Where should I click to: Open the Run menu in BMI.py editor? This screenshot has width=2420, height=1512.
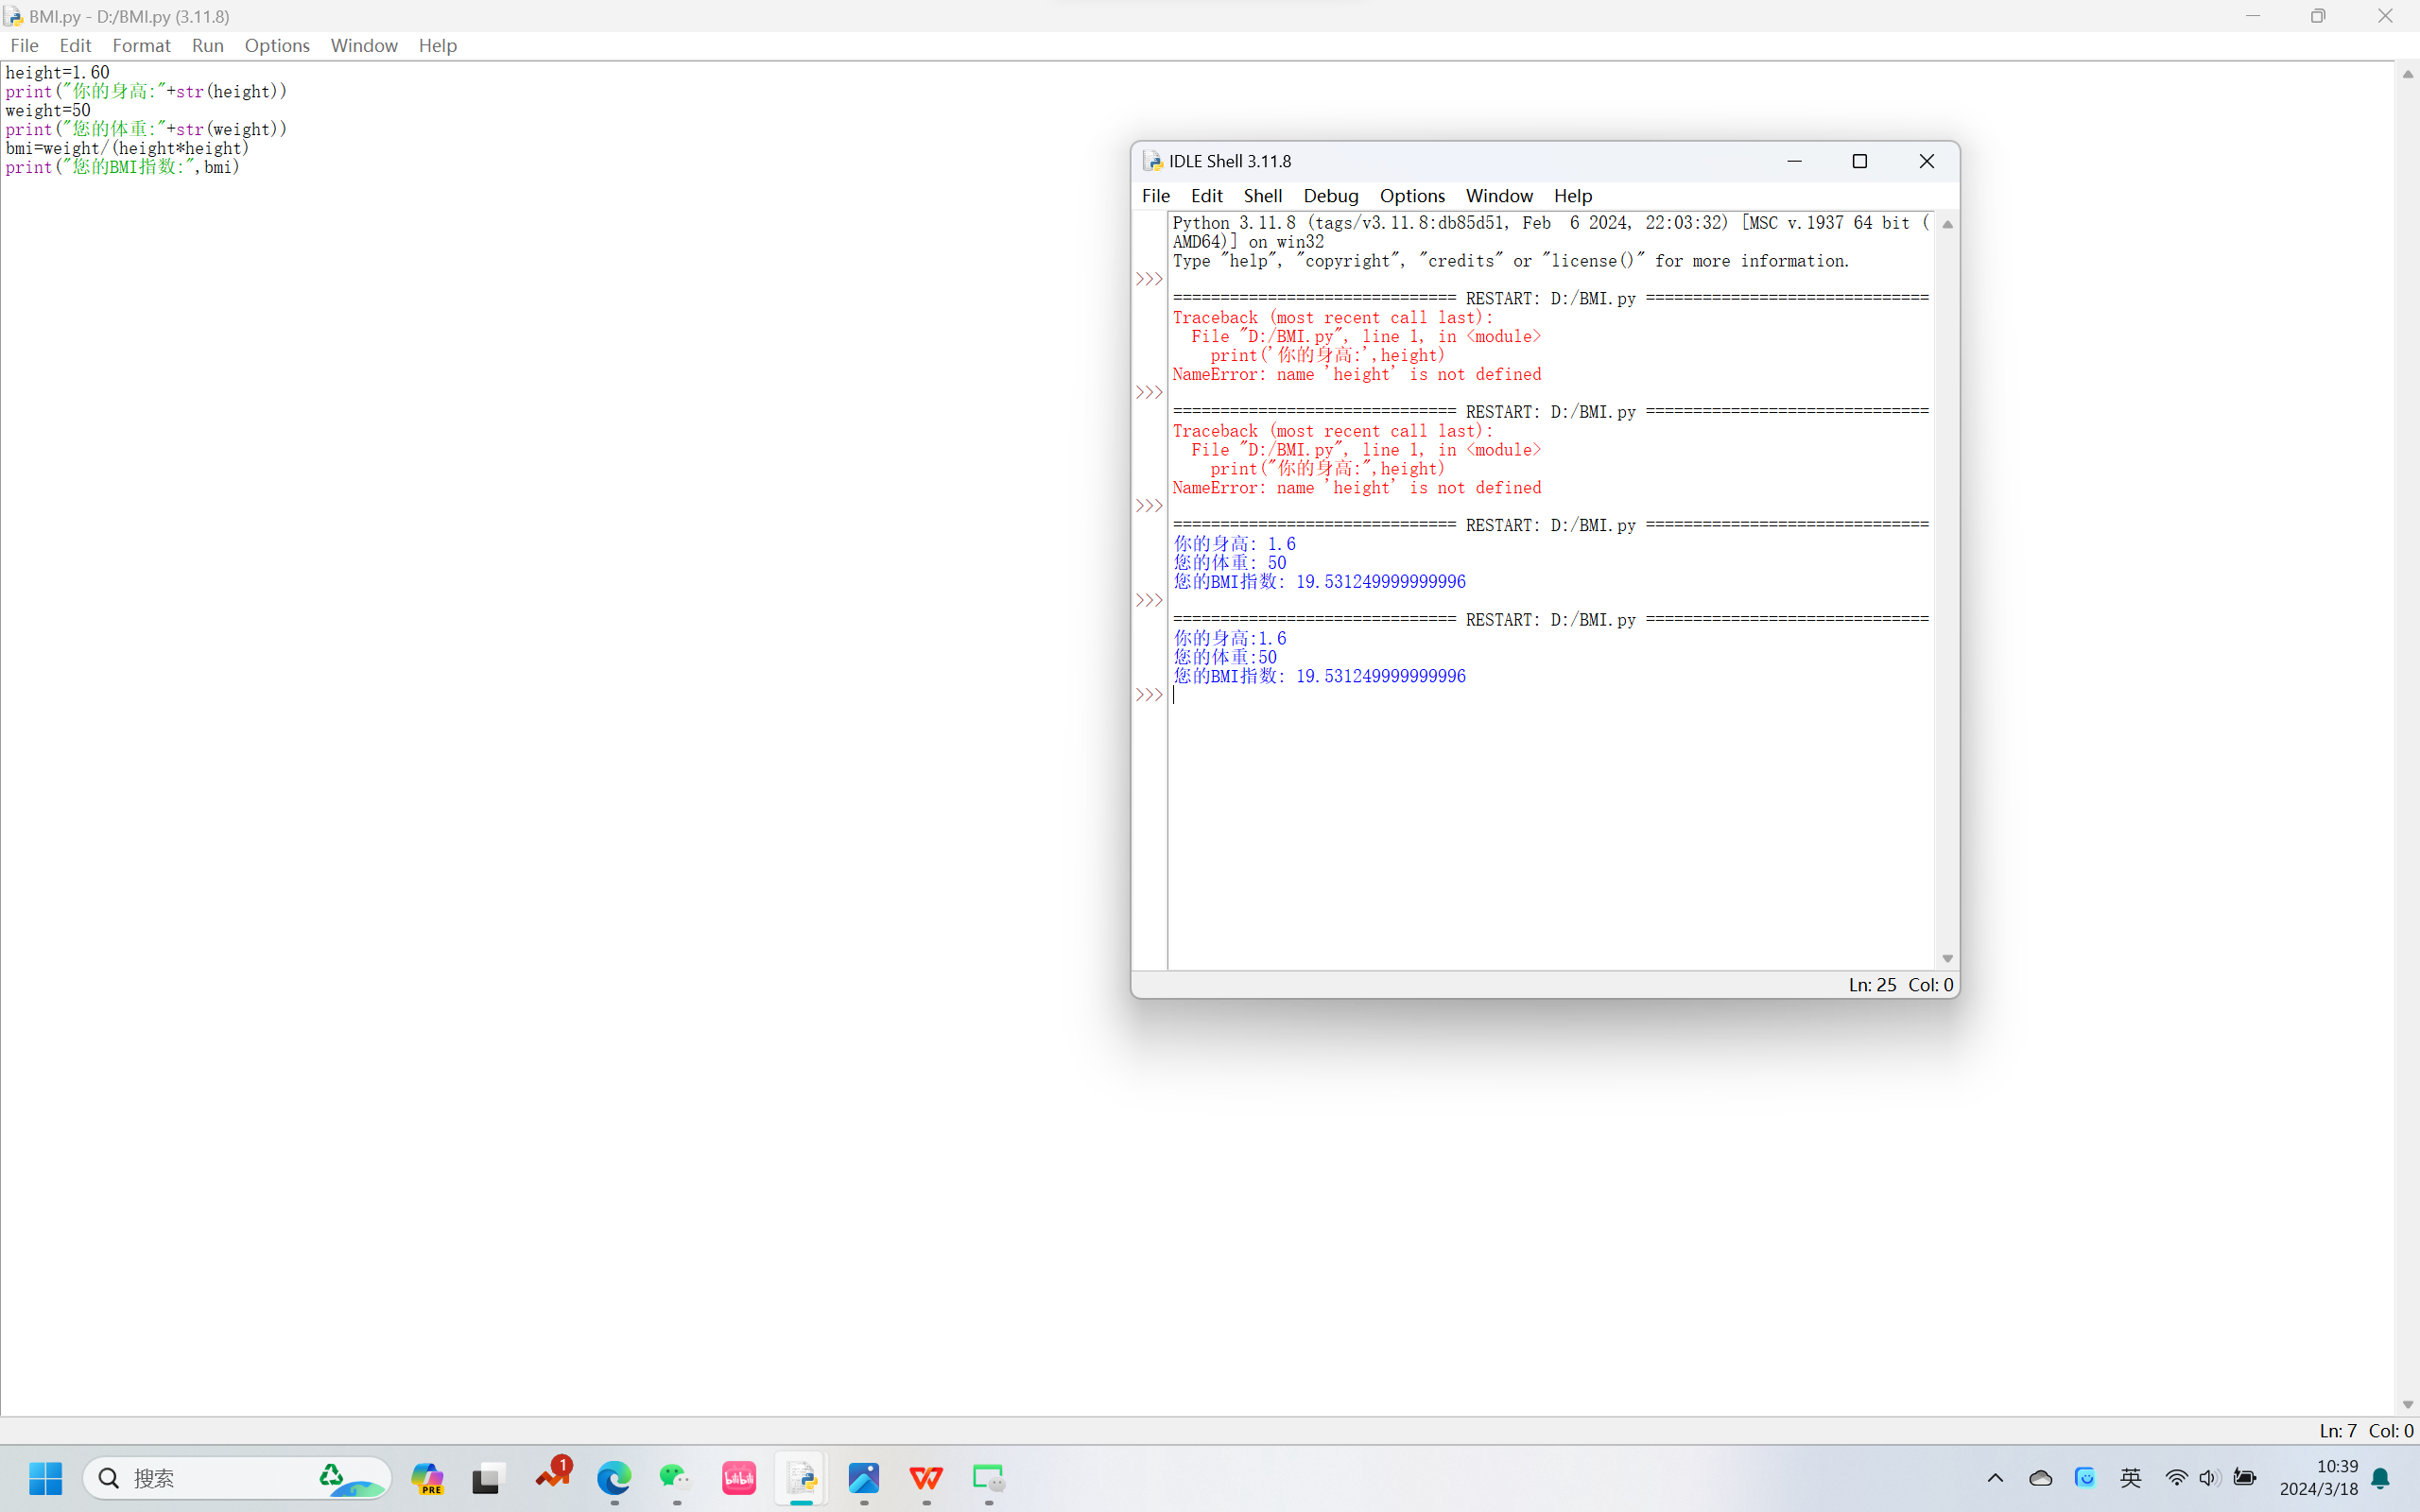point(207,45)
